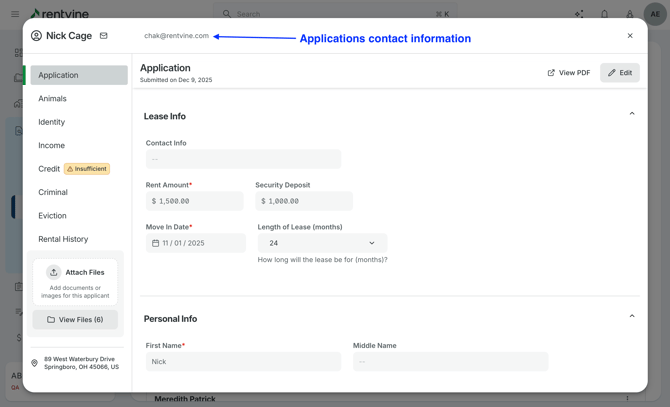
Task: Select the Criminal section
Action: 53,192
